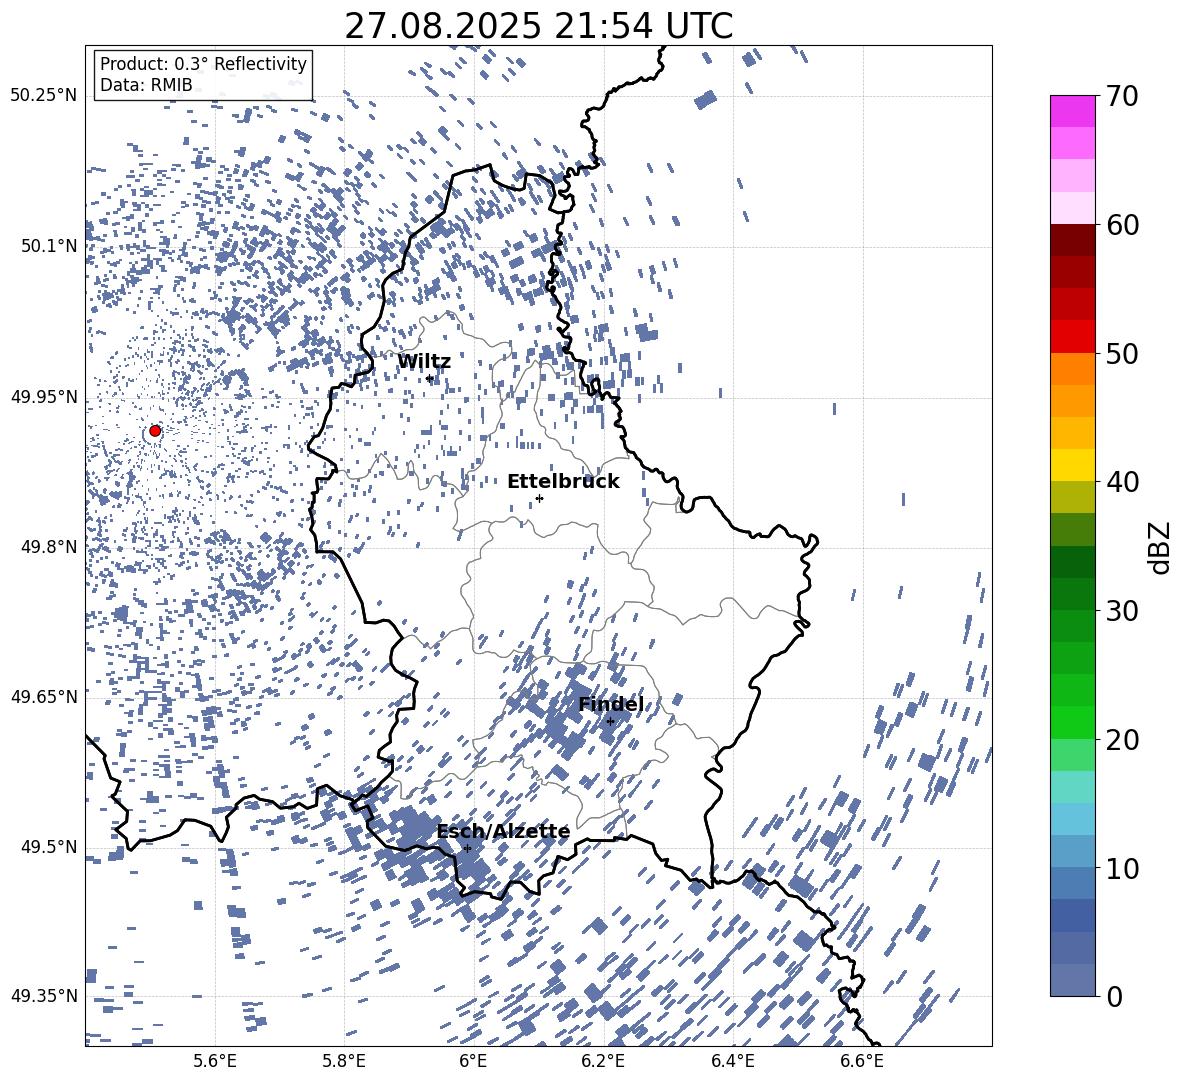This screenshot has height=1081, width=1184.
Task: Click the colorbar value 10
Action: click(x=1122, y=868)
